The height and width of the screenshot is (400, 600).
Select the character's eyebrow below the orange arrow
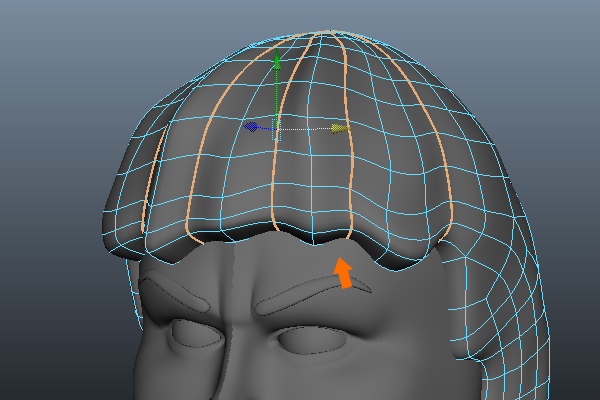pyautogui.click(x=312, y=297)
